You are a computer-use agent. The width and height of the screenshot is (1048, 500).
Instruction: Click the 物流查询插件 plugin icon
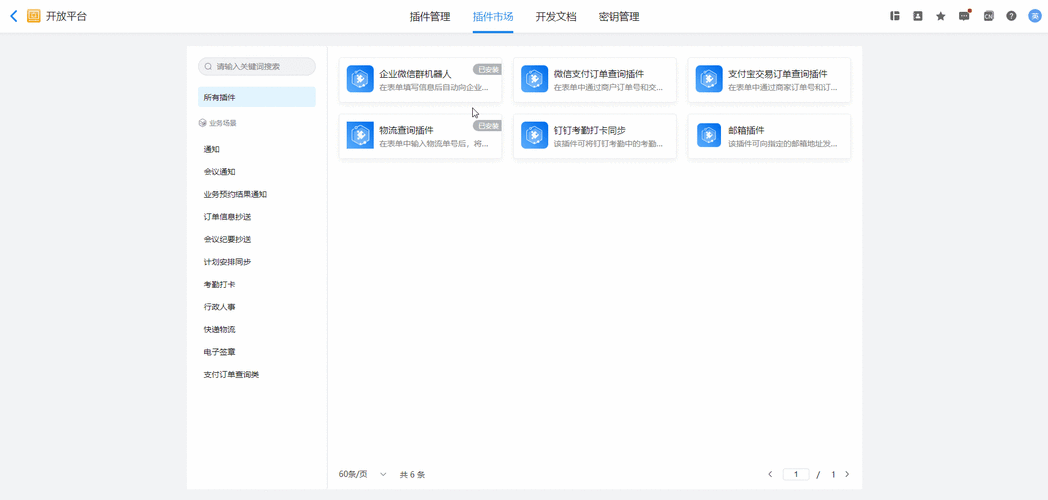coord(360,135)
